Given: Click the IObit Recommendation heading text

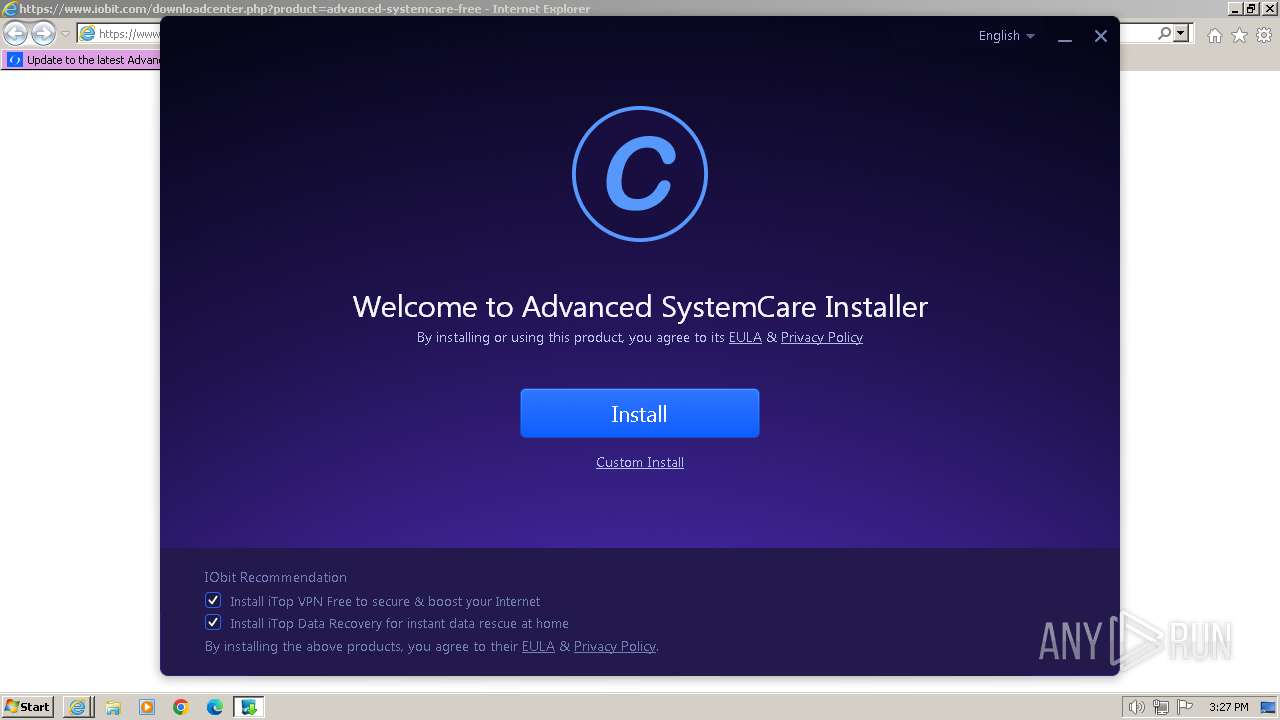Looking at the screenshot, I should [x=275, y=577].
